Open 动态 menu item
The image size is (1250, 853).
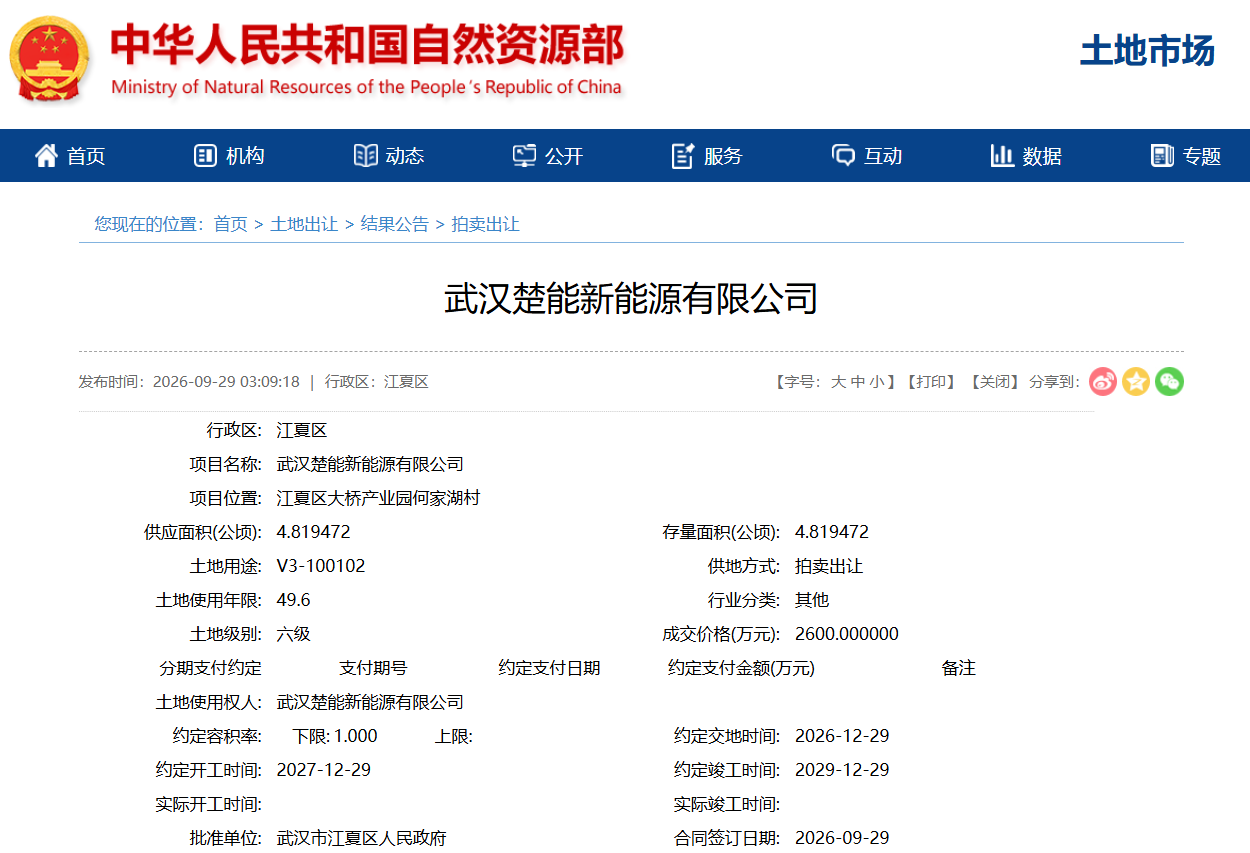405,156
